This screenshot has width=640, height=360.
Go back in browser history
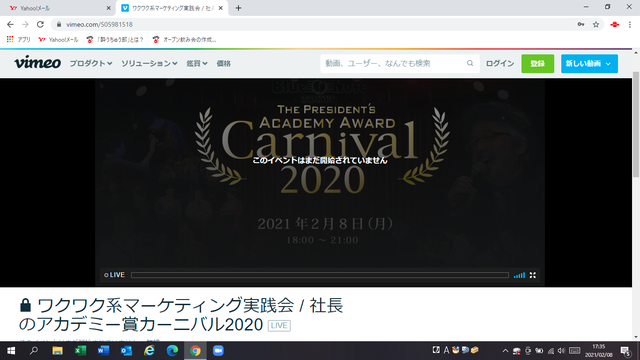[x=10, y=24]
